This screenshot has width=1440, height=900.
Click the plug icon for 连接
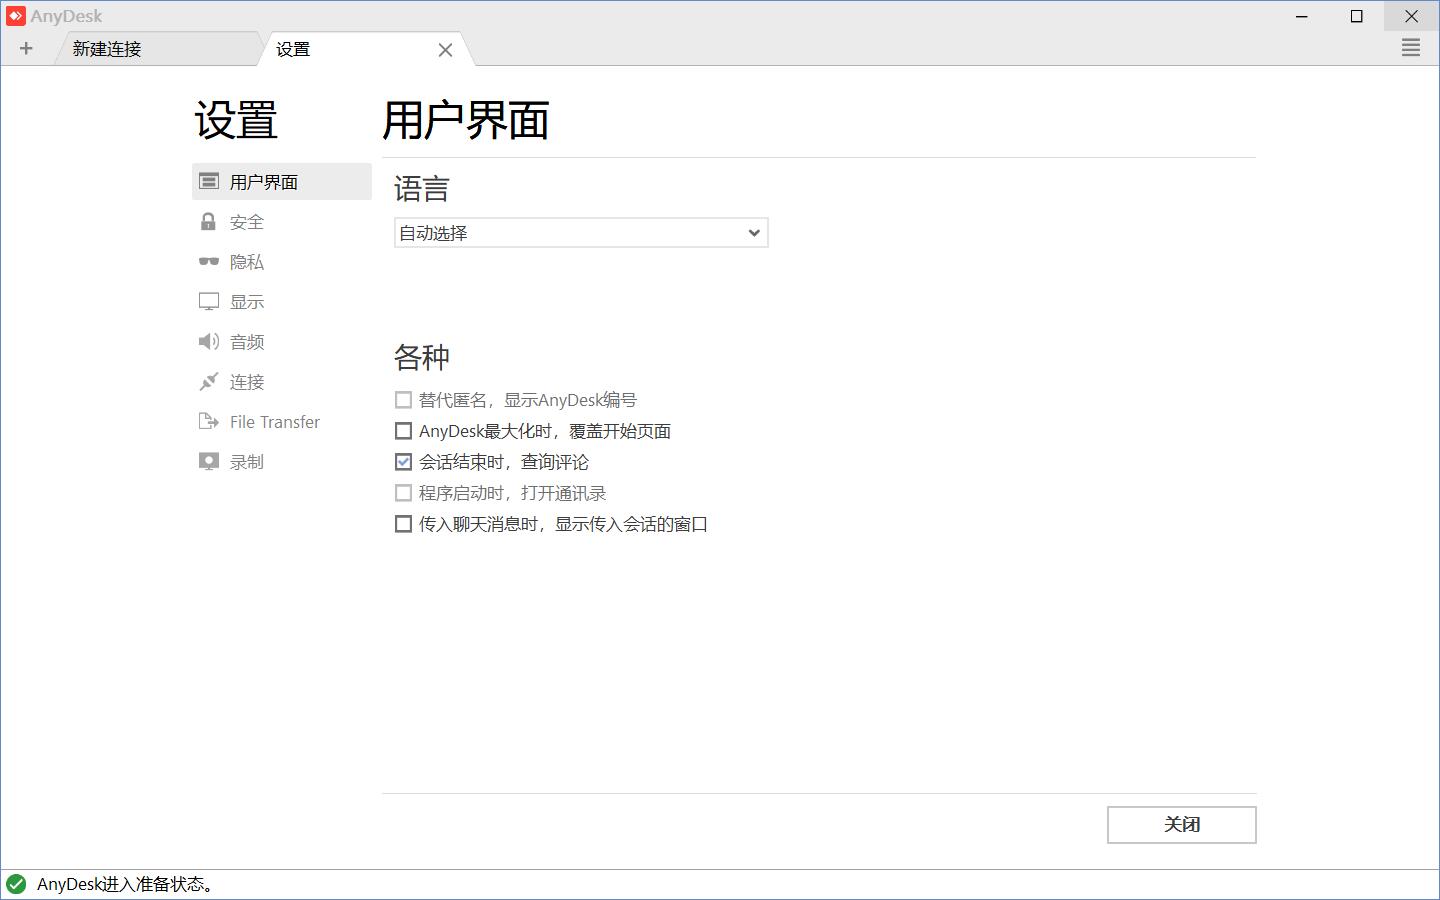click(x=208, y=381)
